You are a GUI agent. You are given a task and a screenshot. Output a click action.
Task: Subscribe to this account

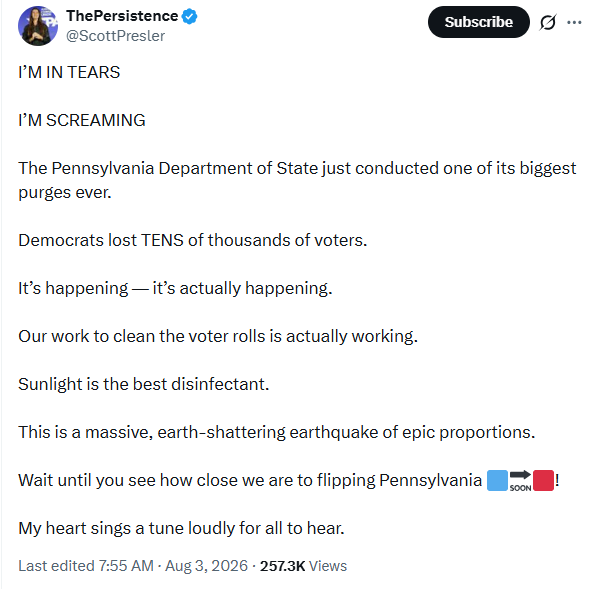click(478, 22)
